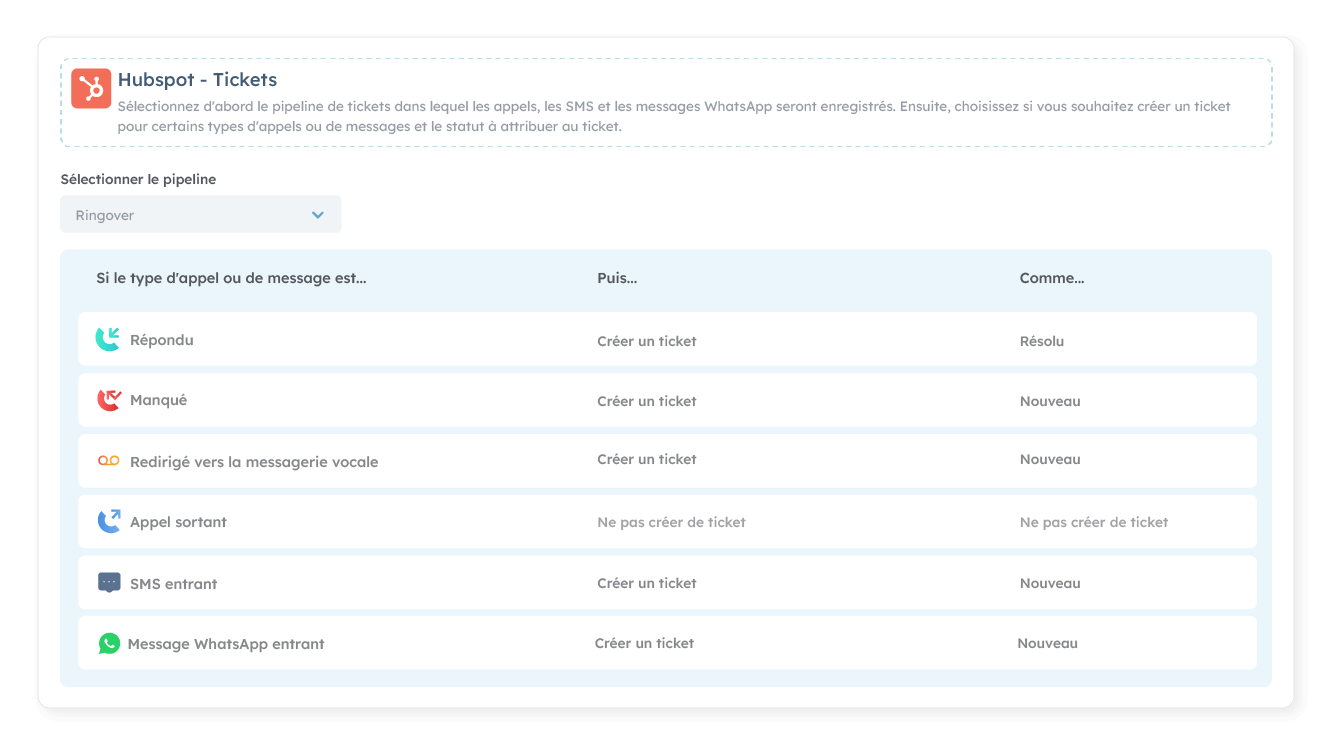This screenshot has height=746, width=1332.
Task: Click the WhatsApp message icon
Action: pyautogui.click(x=109, y=644)
